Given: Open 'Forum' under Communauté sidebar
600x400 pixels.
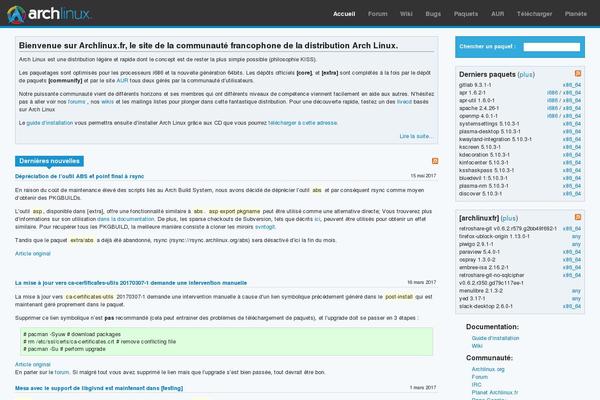Looking at the screenshot, I should [x=479, y=377].
